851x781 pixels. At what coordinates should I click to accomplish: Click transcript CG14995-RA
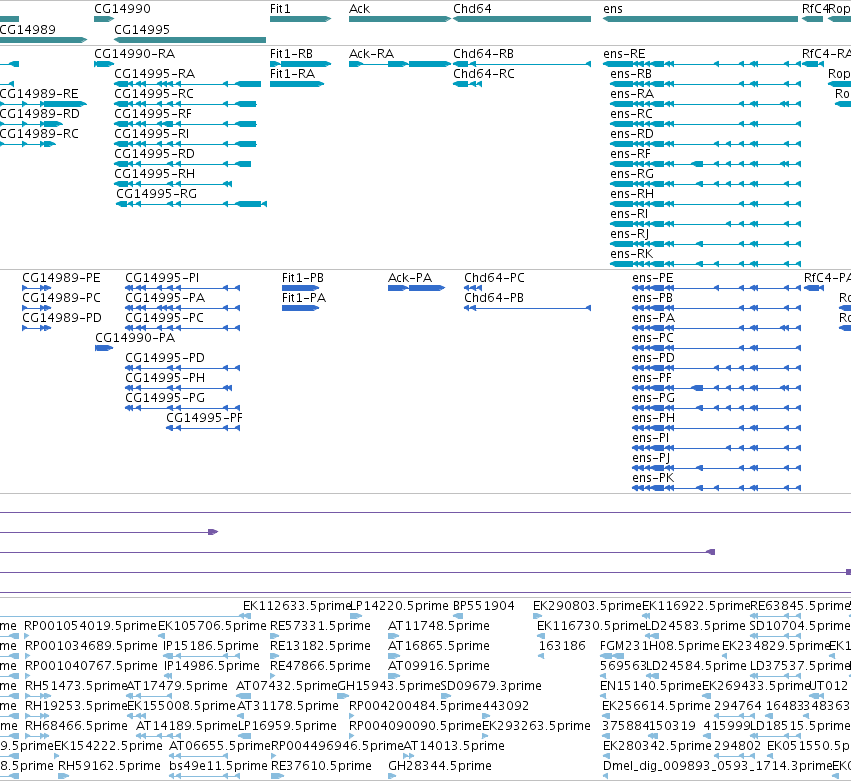(155, 74)
